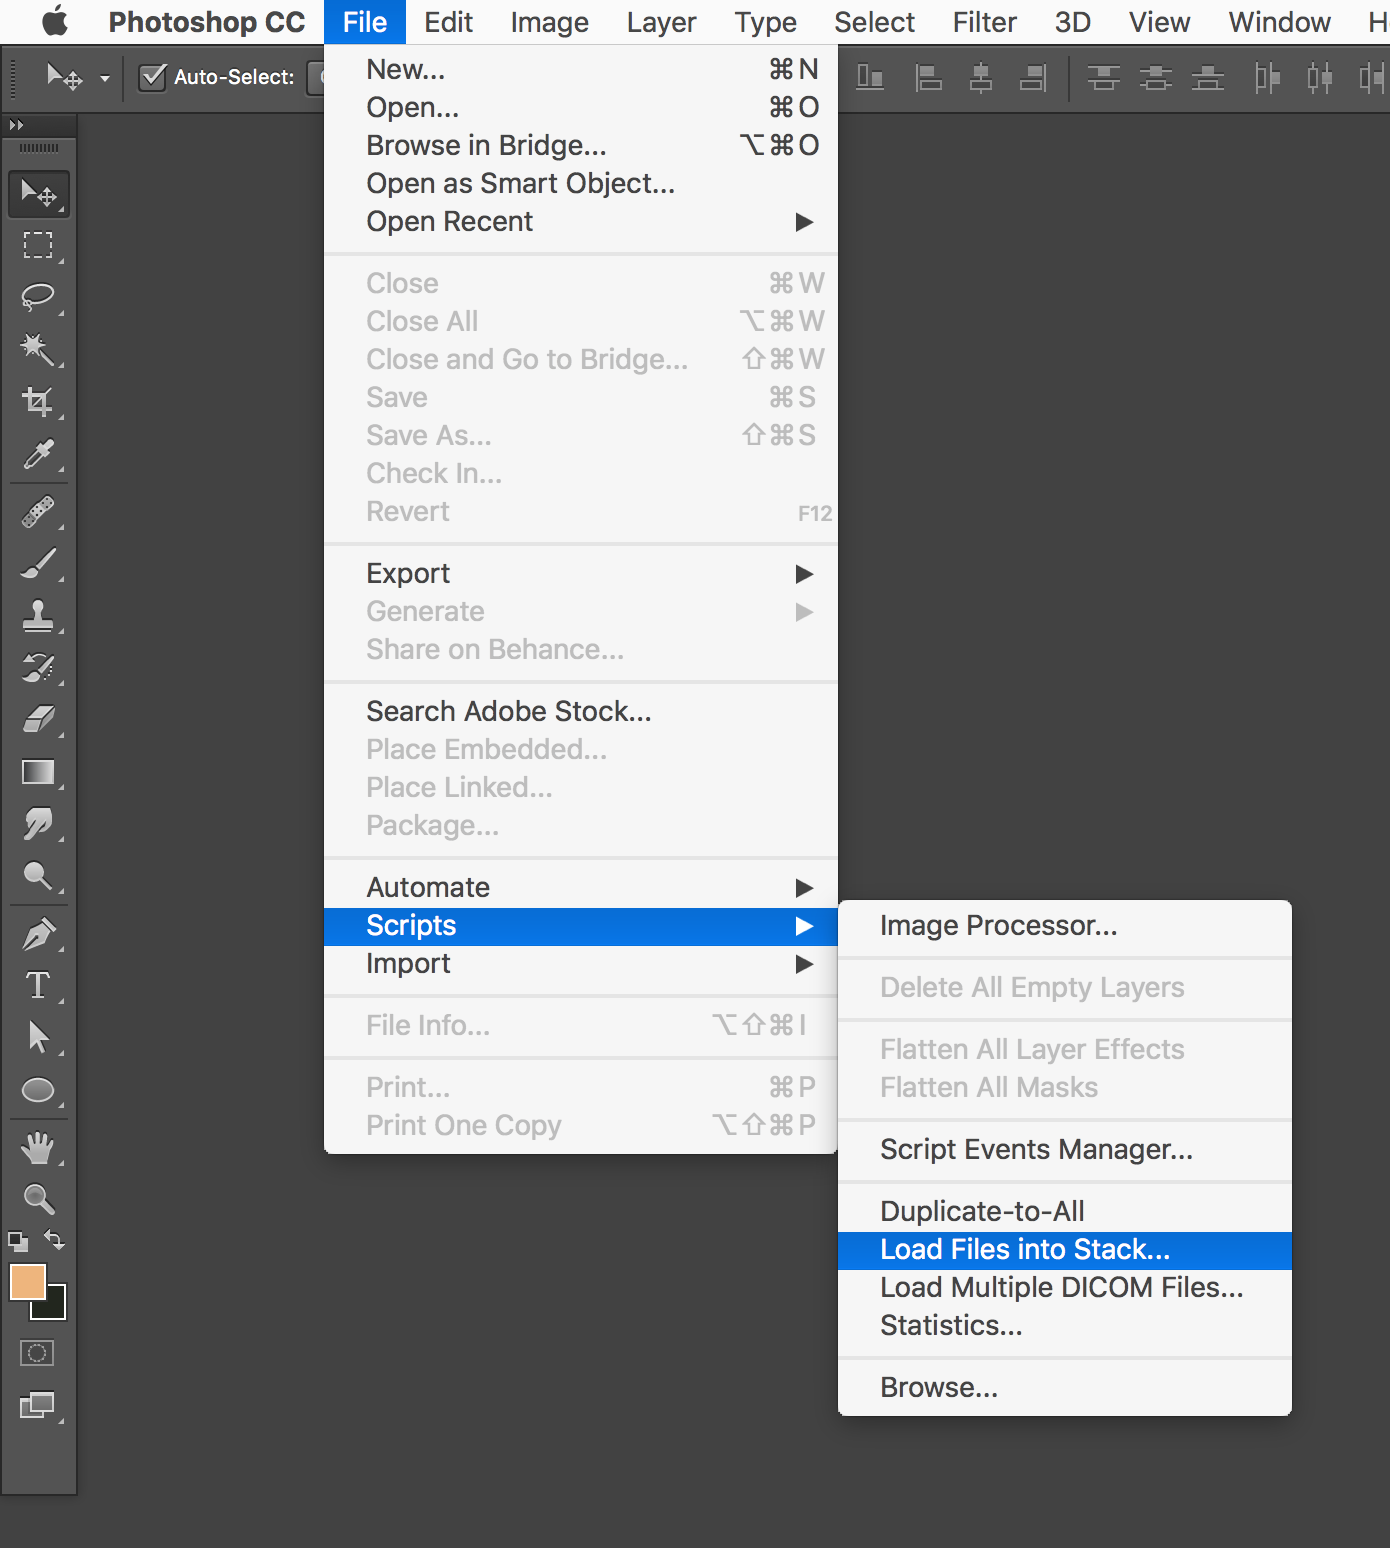The width and height of the screenshot is (1390, 1548).
Task: Open the Move tool preset dropdown arrow
Action: [x=105, y=78]
